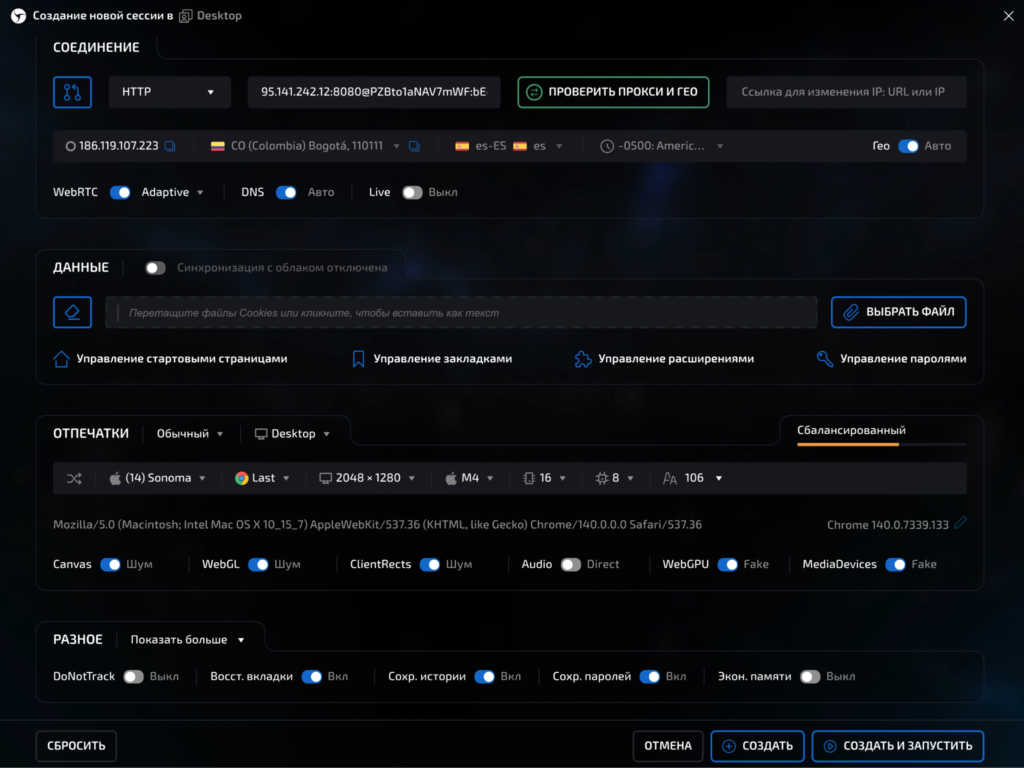Click the eraser icon to clear cookies
Viewport: 1024px width, 768px height.
click(72, 312)
